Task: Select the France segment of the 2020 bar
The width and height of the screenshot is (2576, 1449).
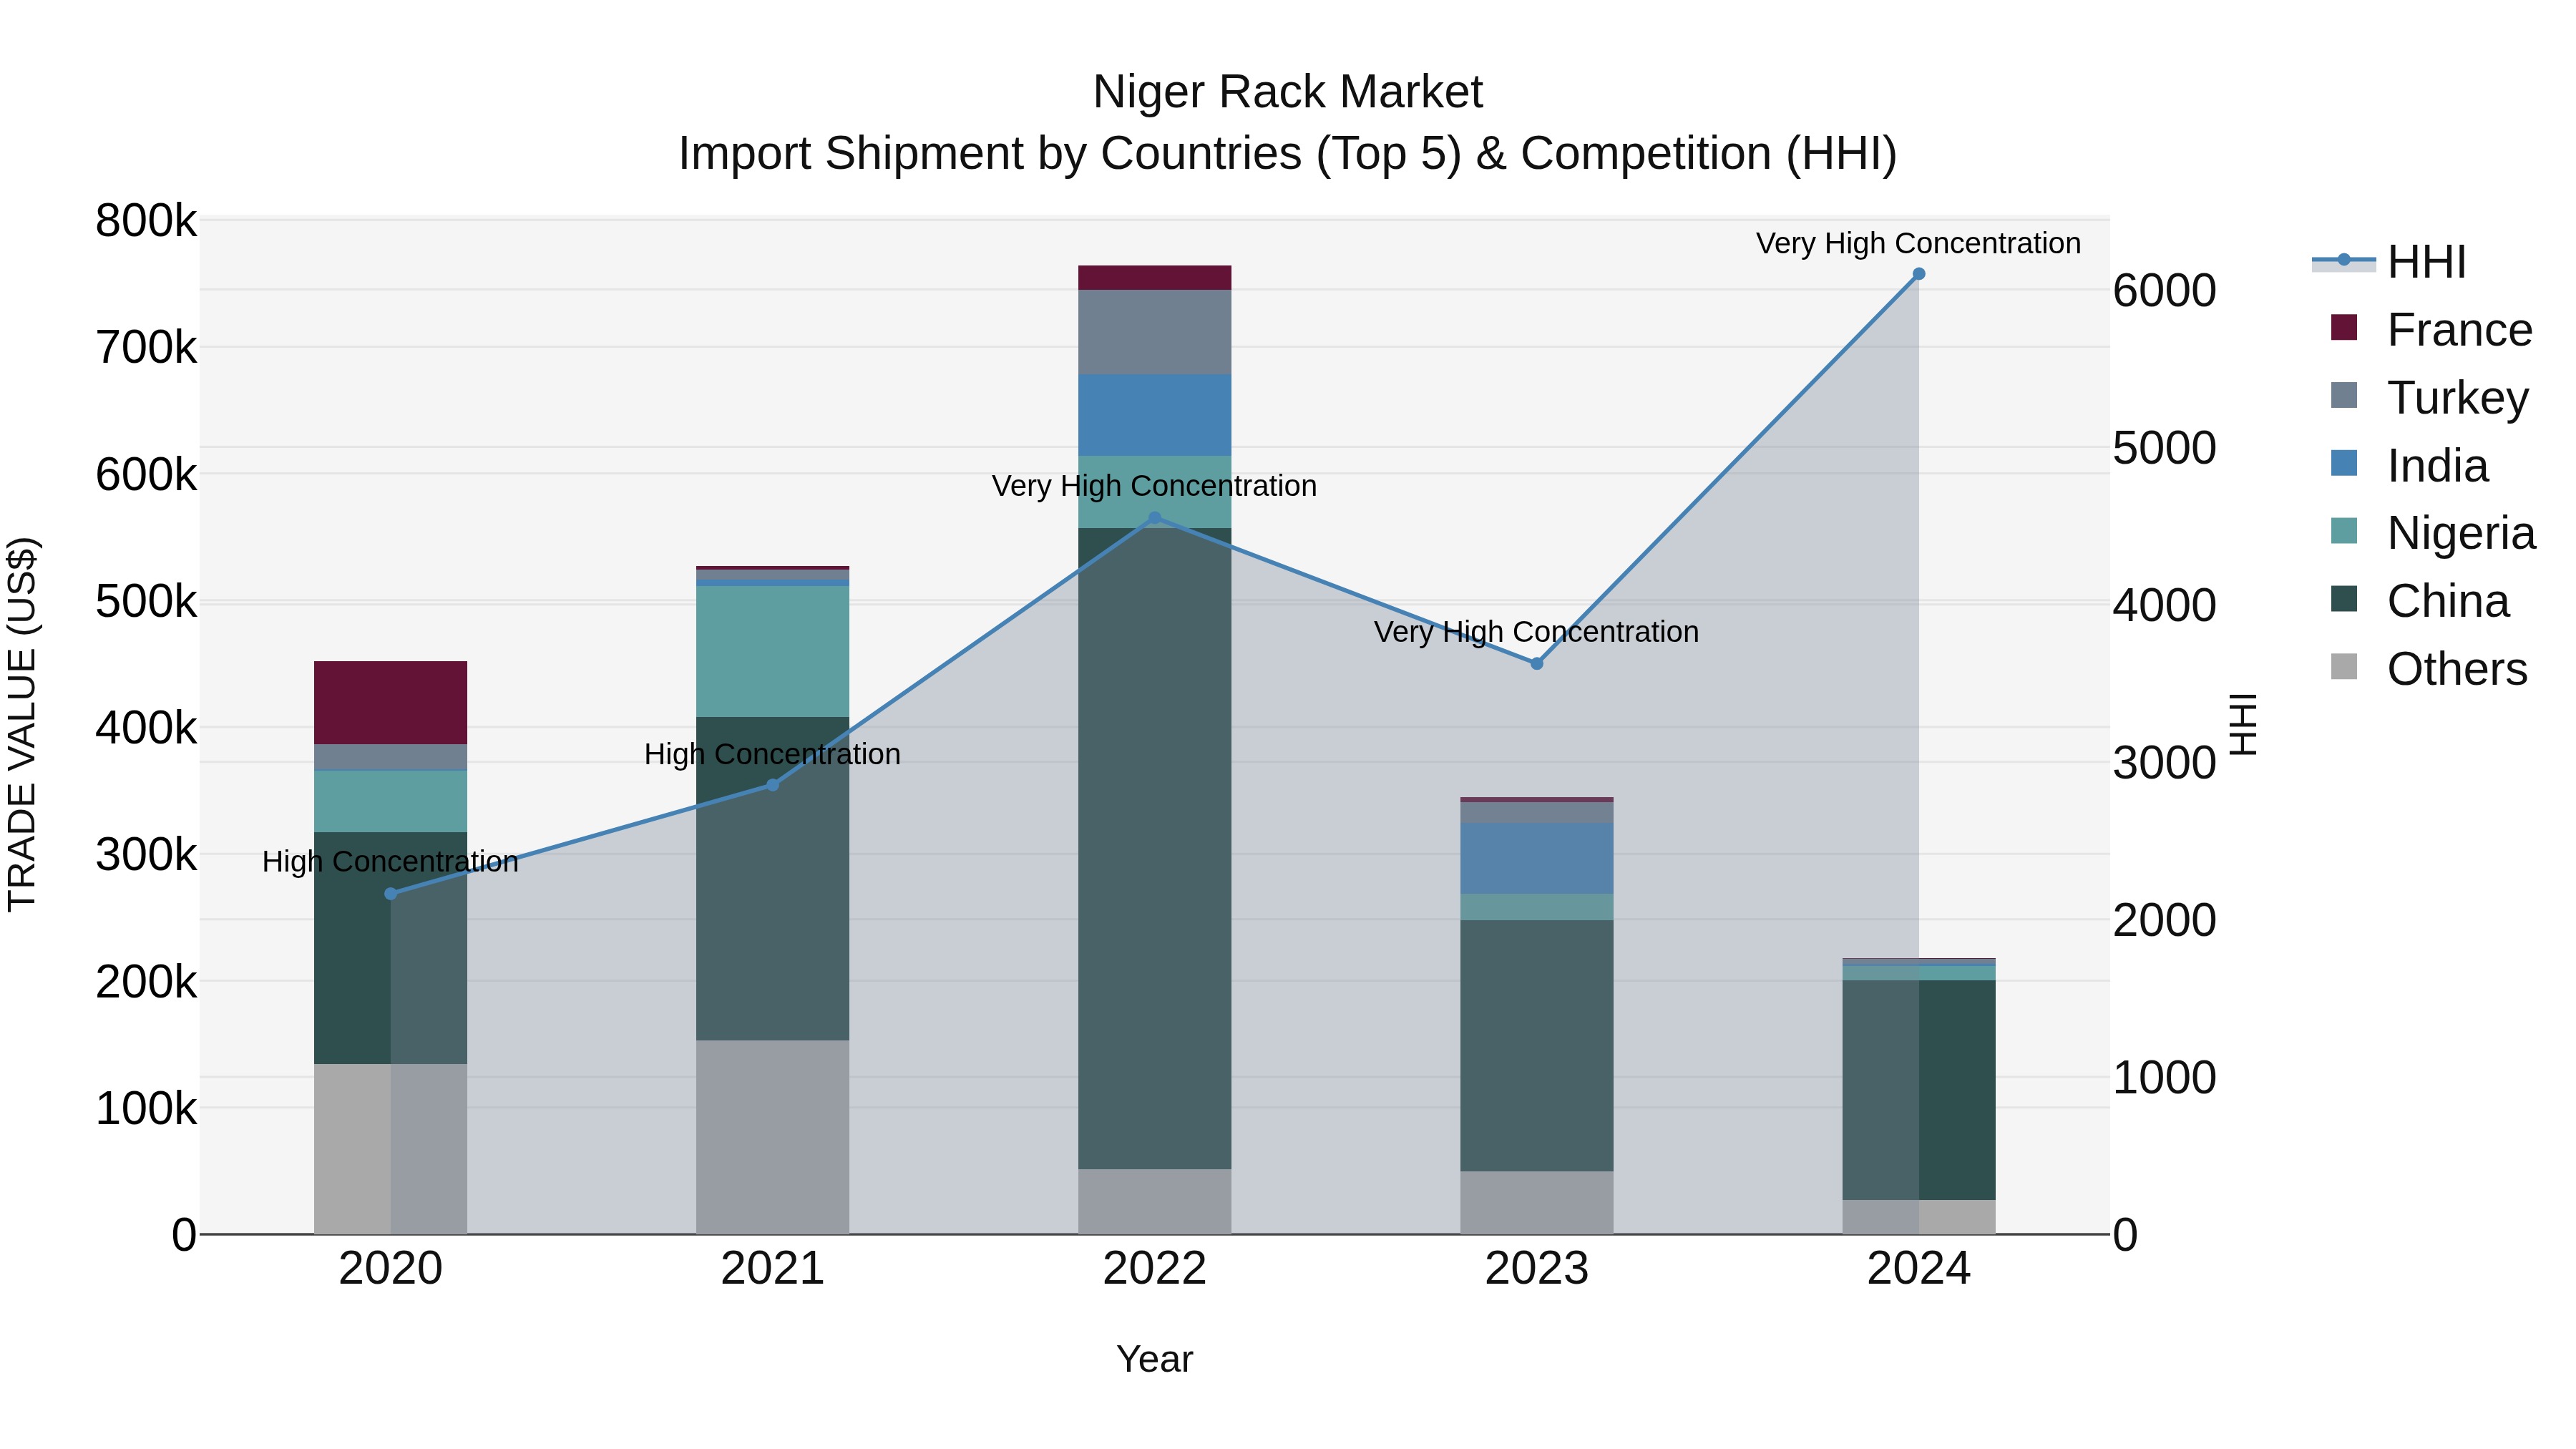Action: 391,703
